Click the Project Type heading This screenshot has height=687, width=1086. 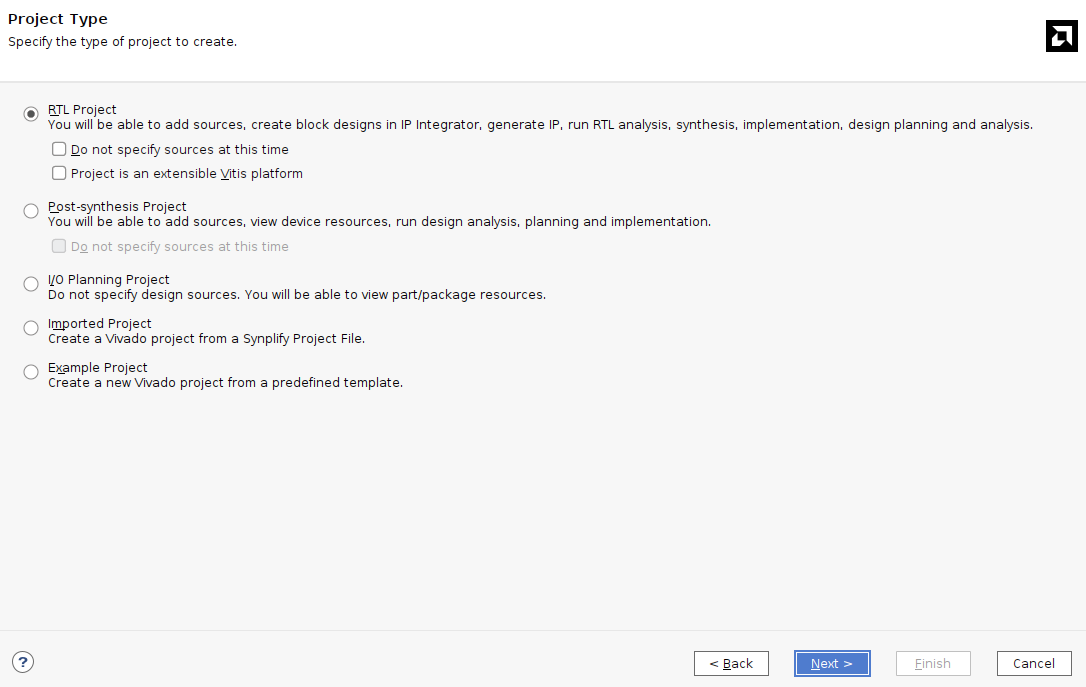pyautogui.click(x=58, y=19)
